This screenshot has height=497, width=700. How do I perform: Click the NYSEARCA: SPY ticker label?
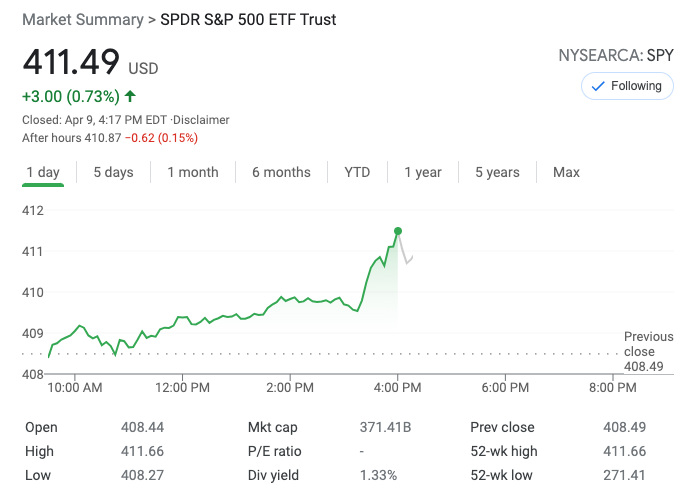coord(616,56)
